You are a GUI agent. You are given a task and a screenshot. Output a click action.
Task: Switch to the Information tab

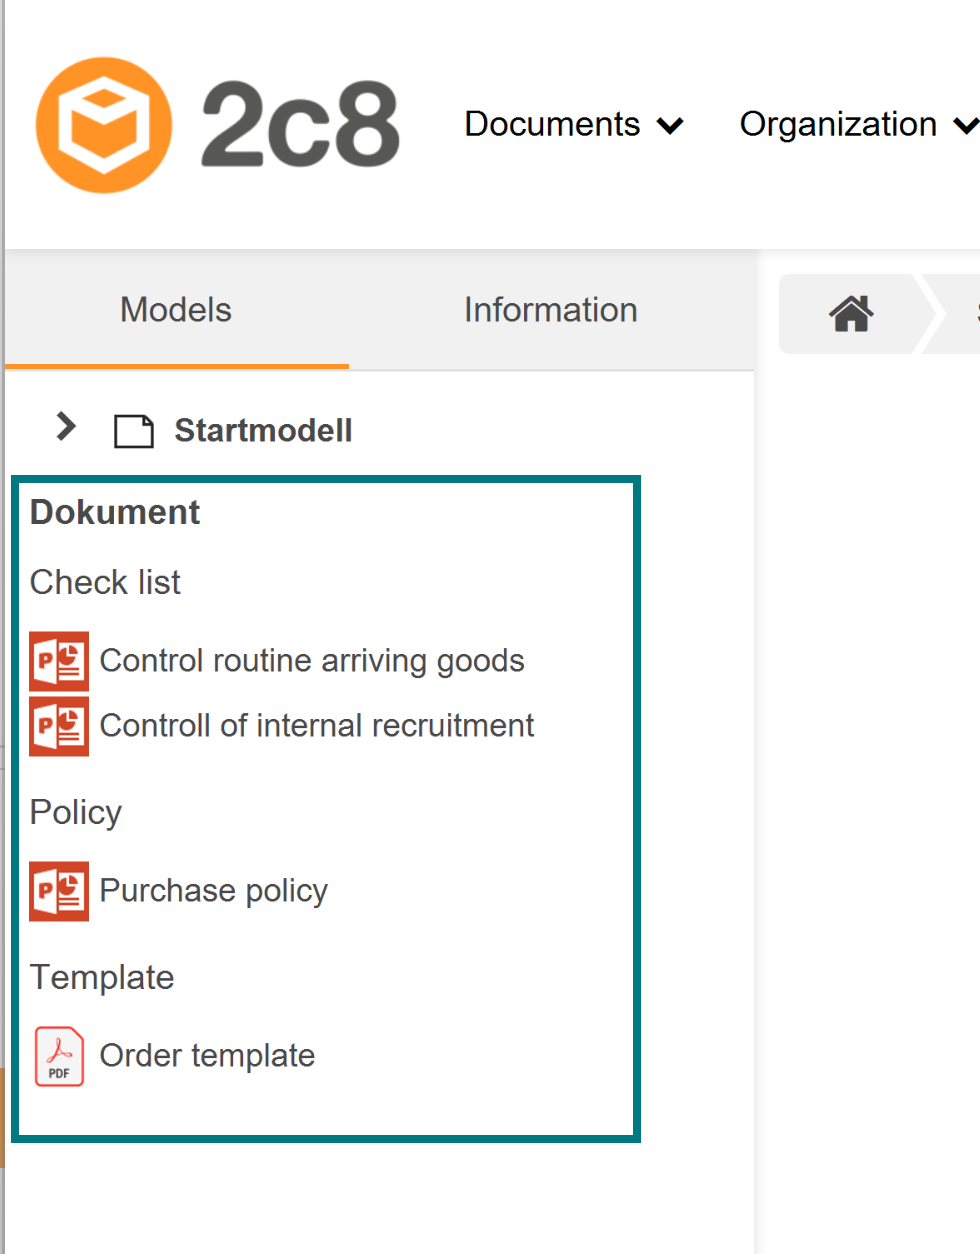click(551, 310)
